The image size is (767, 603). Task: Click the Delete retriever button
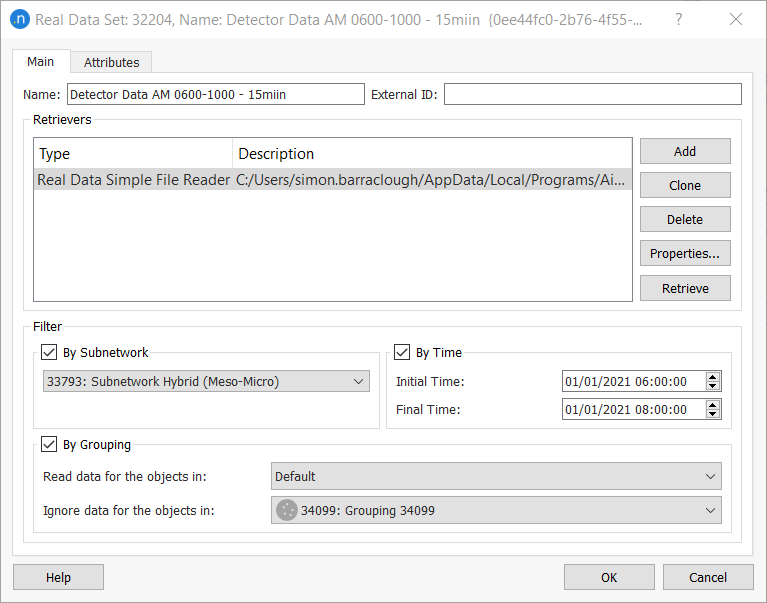[685, 219]
